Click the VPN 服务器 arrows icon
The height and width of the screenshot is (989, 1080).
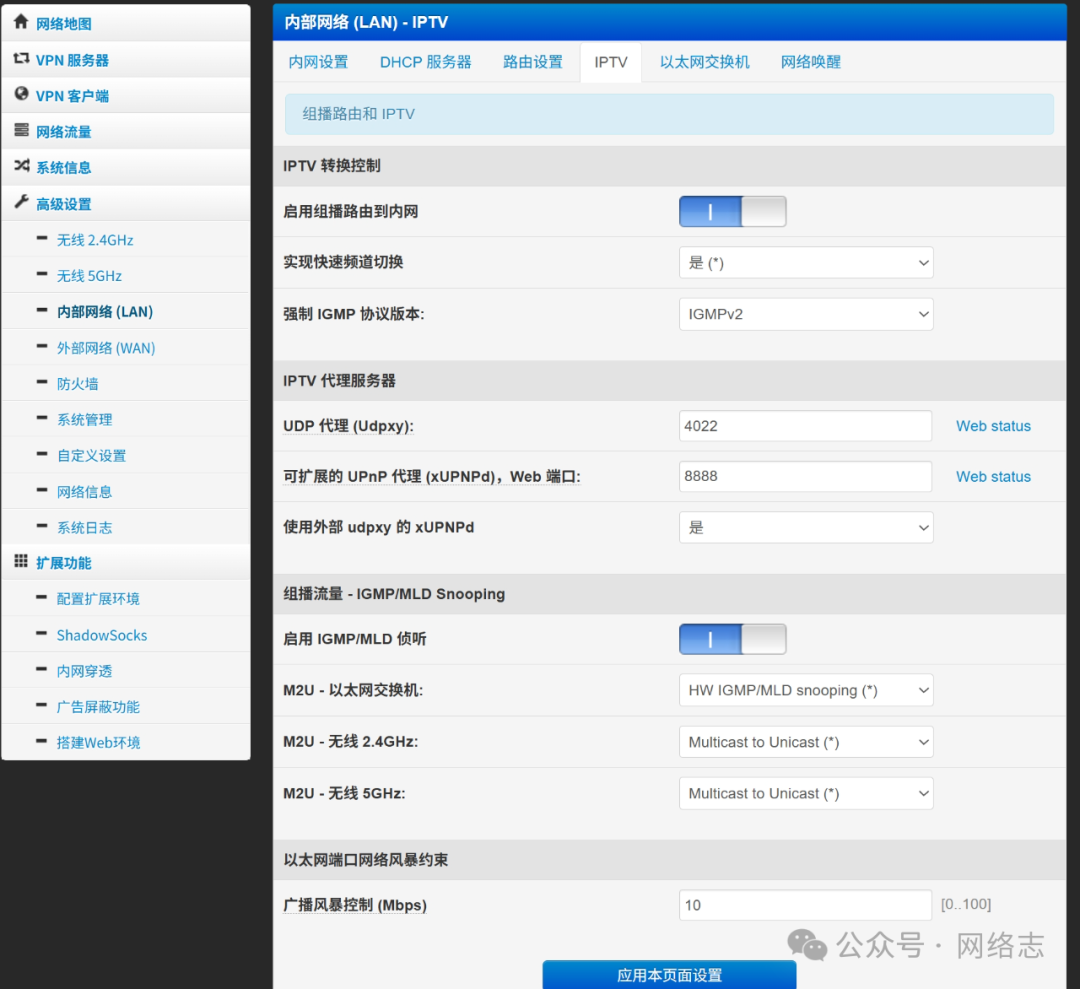[21, 59]
